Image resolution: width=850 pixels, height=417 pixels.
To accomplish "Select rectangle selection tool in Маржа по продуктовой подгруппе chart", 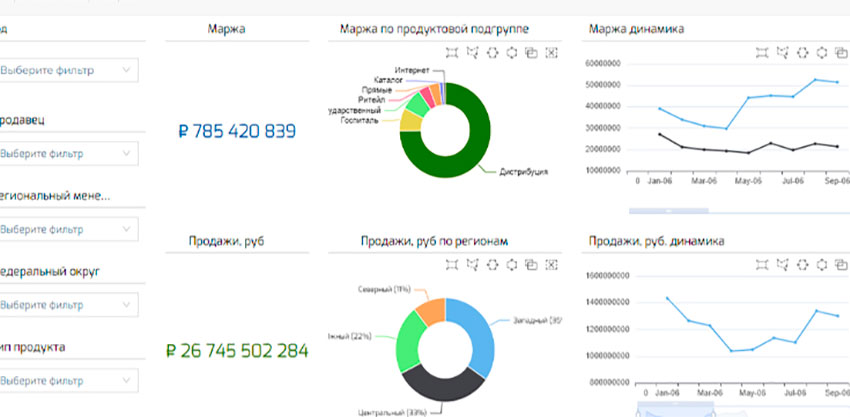I will coord(453,53).
